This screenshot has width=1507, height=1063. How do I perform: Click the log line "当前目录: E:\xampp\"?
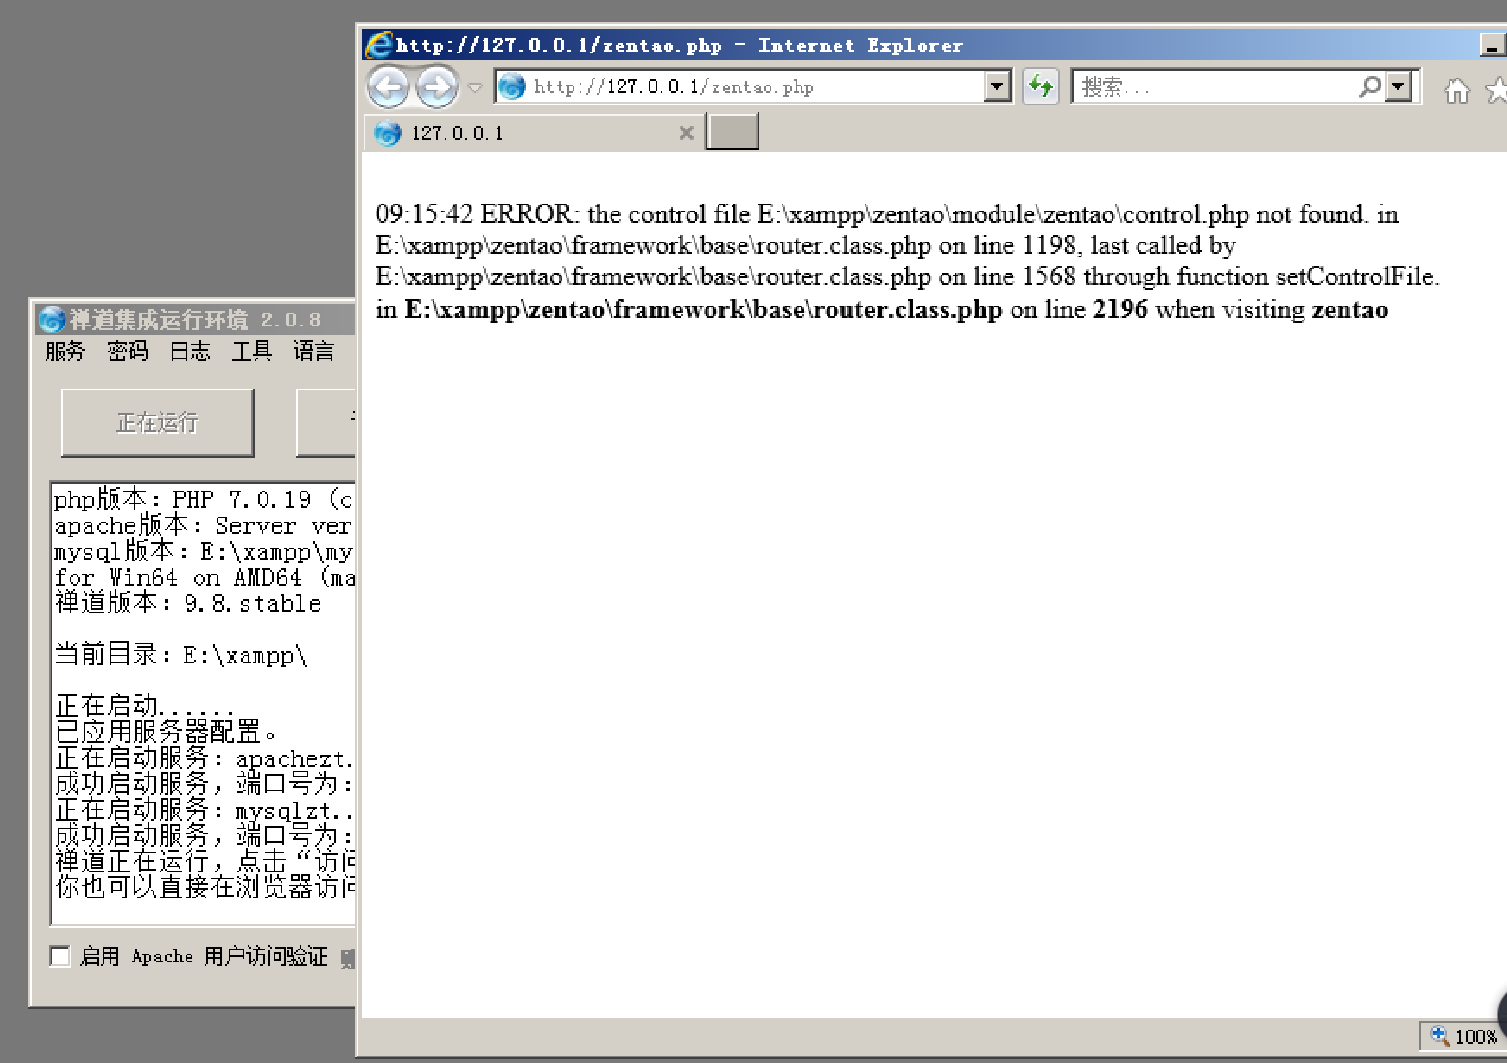tap(181, 655)
